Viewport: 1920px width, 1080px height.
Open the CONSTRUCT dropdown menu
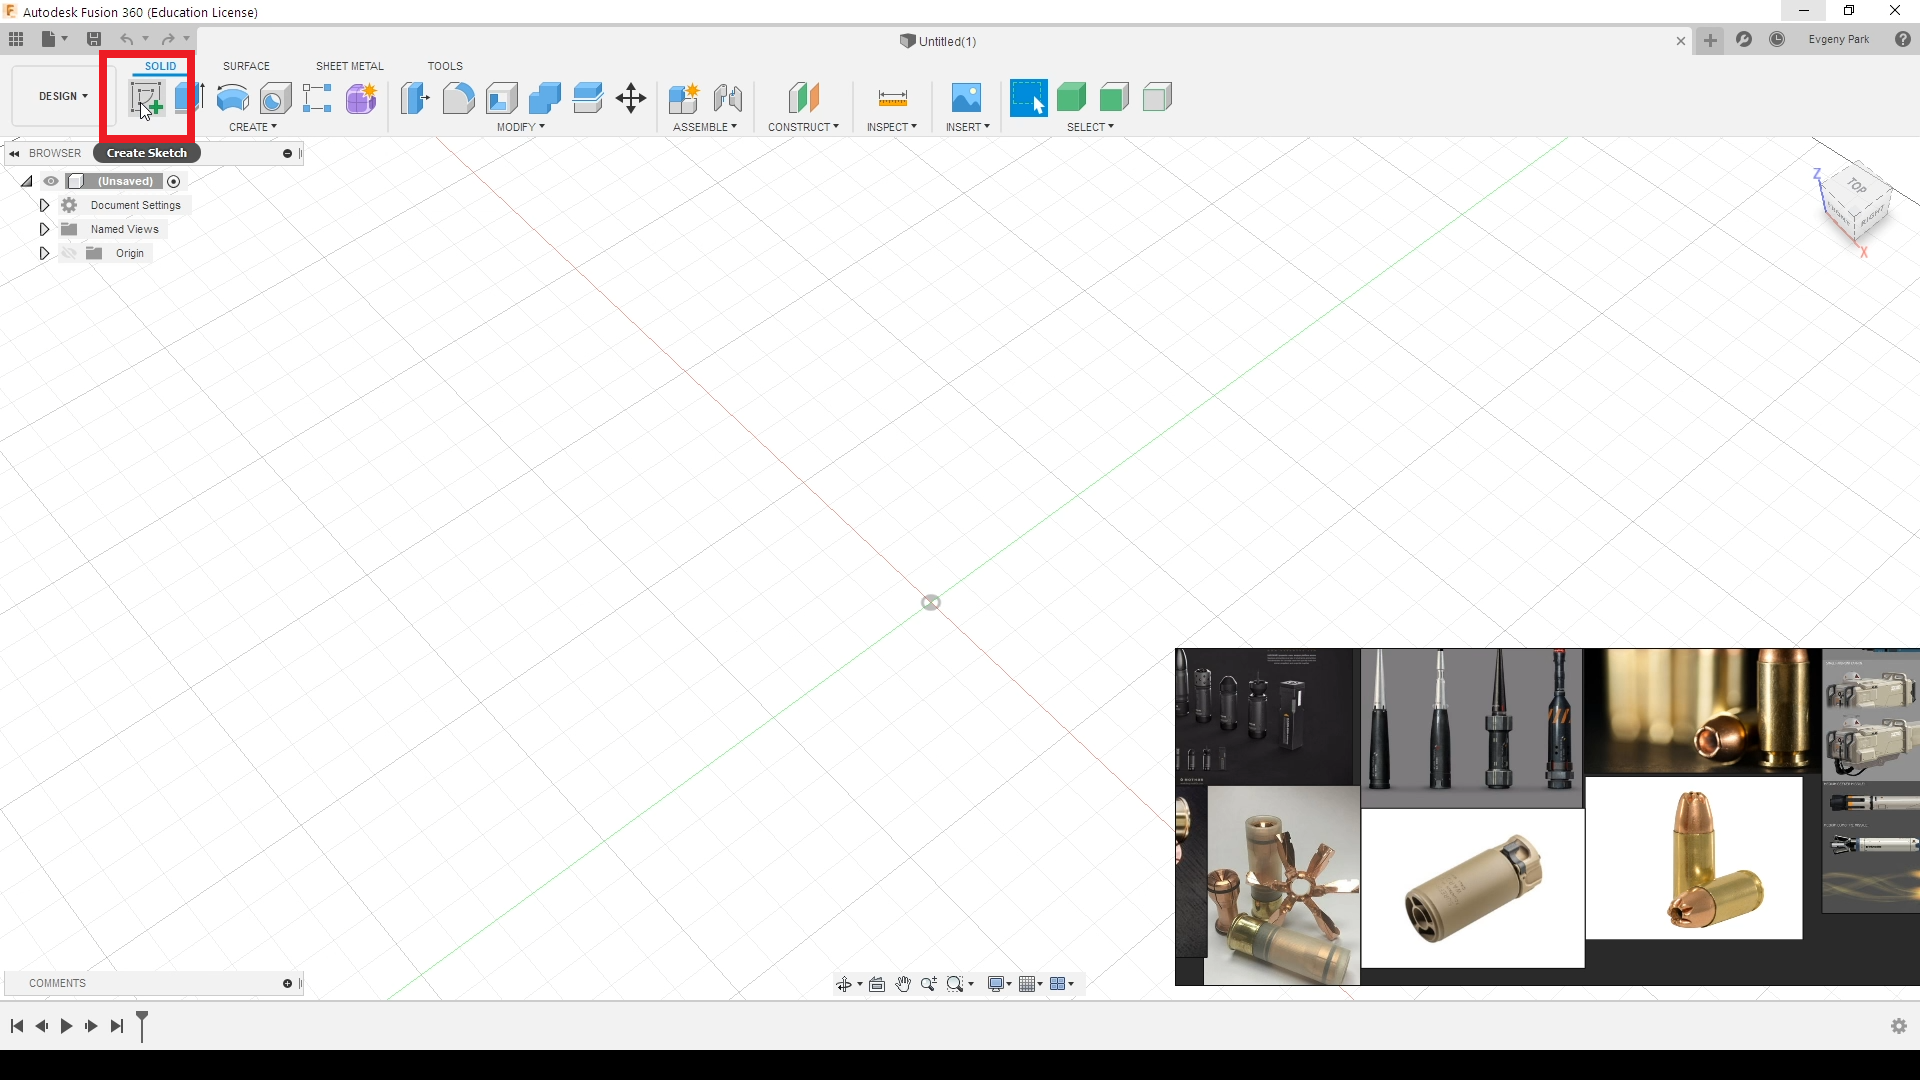point(804,127)
